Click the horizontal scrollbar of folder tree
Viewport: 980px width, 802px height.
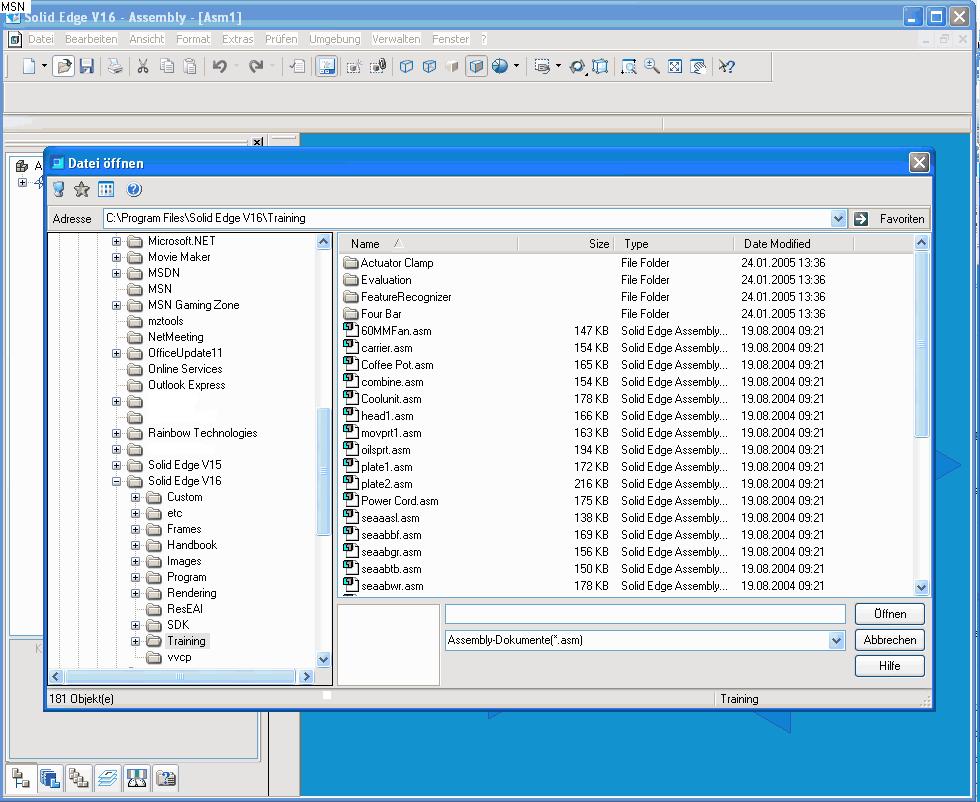(181, 676)
